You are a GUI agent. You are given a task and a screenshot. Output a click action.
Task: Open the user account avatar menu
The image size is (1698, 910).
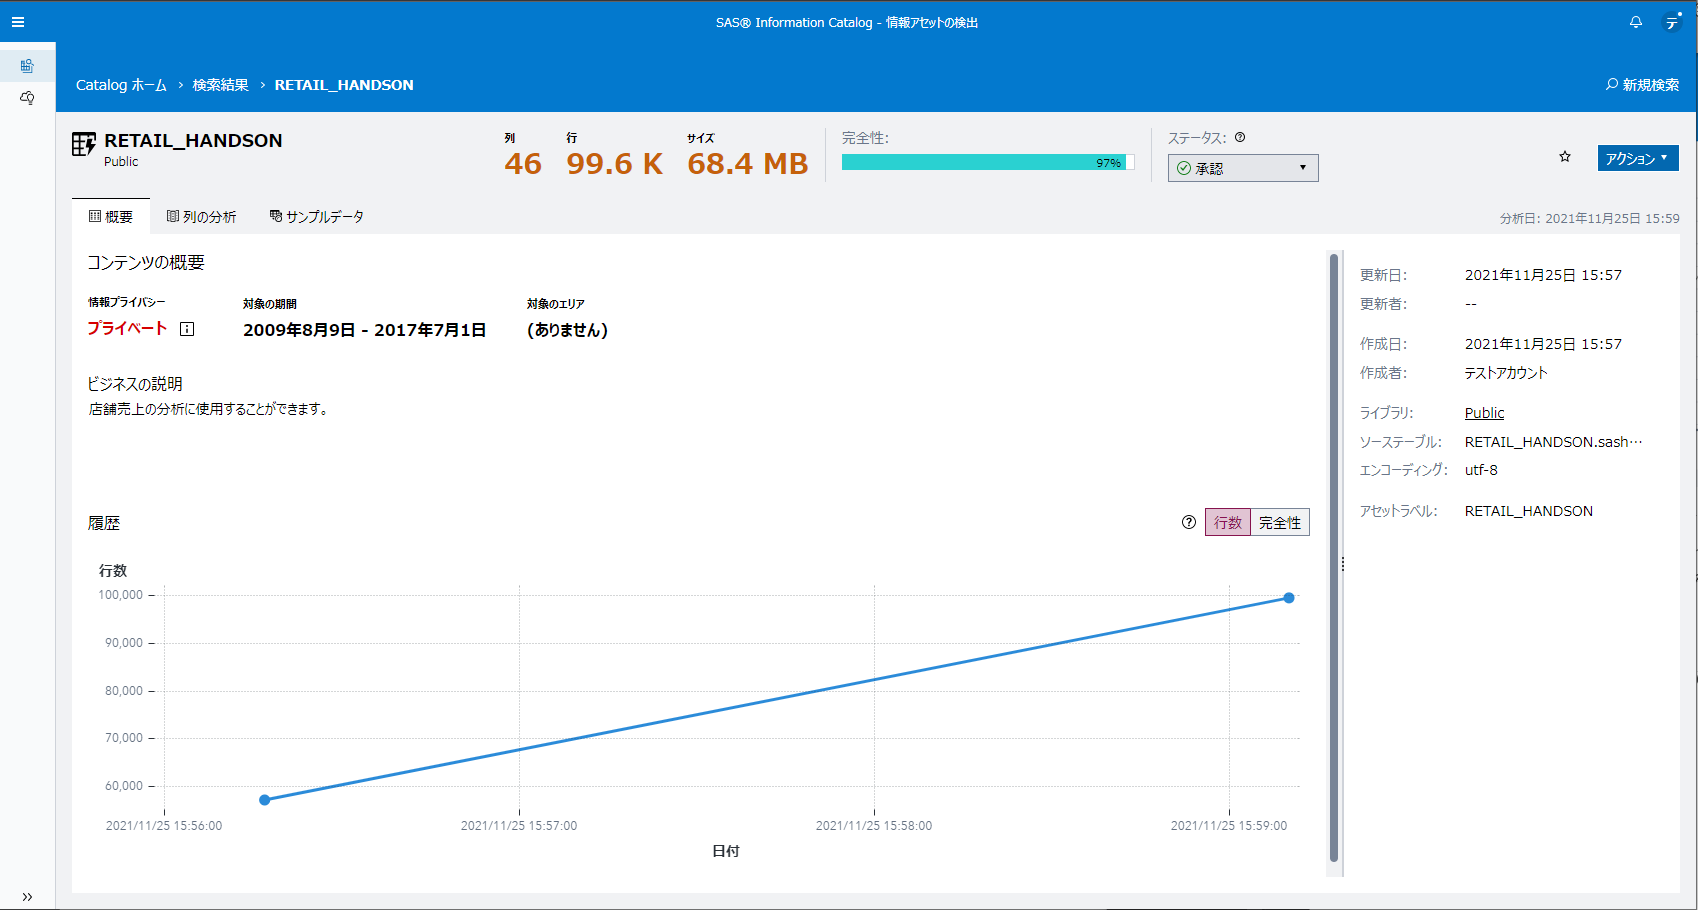[1672, 22]
